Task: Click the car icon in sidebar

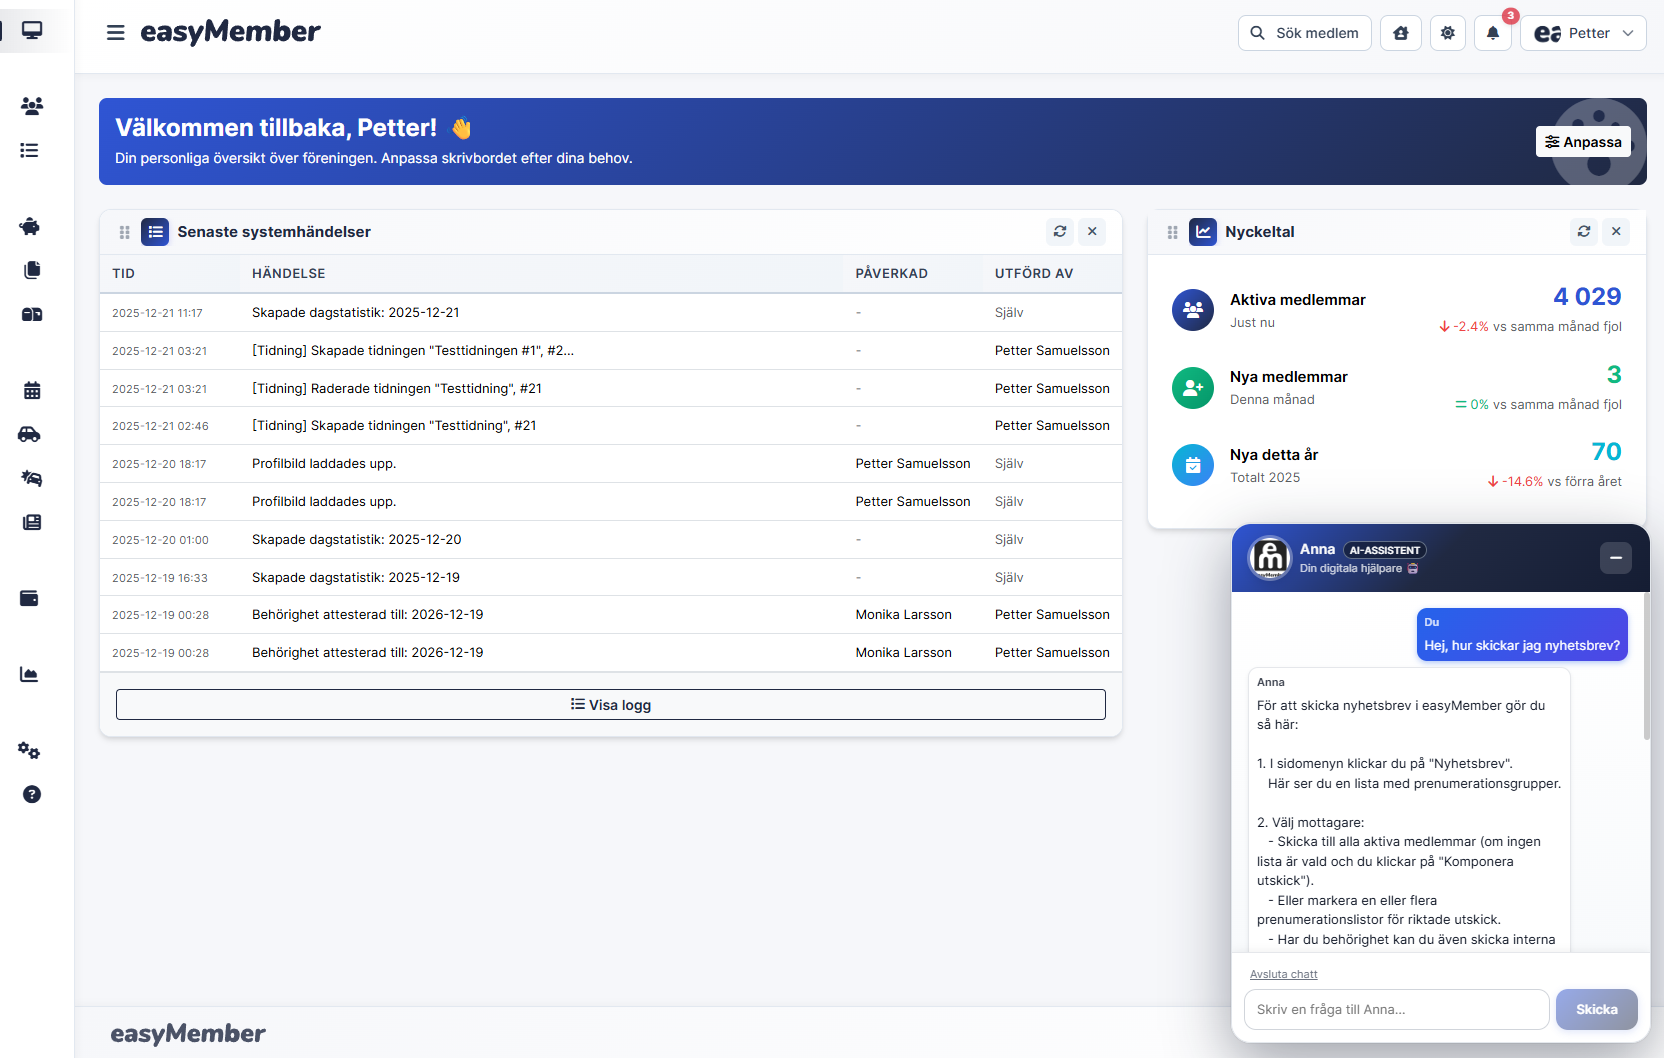Action: (30, 434)
